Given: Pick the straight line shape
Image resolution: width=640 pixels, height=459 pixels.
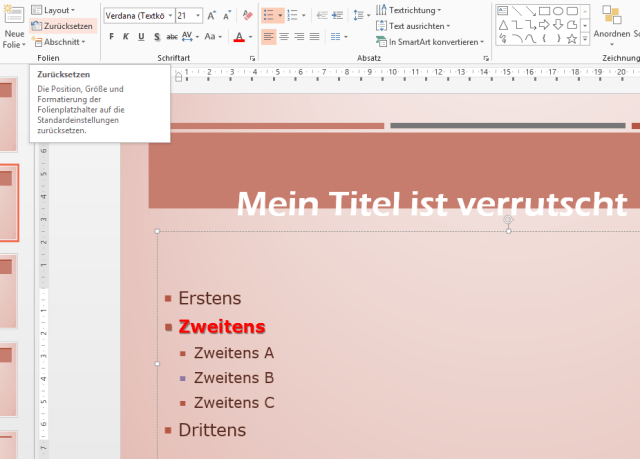Looking at the screenshot, I should (x=517, y=11).
